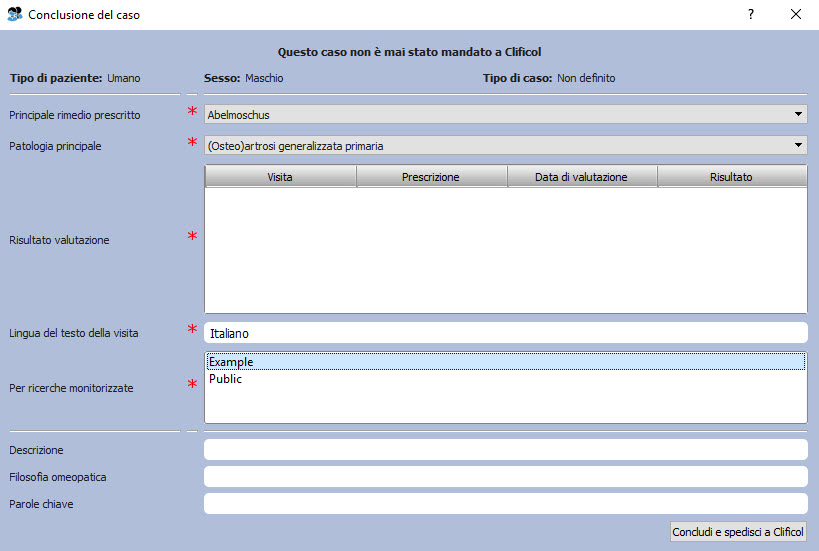Click the question mark help button

point(751,14)
